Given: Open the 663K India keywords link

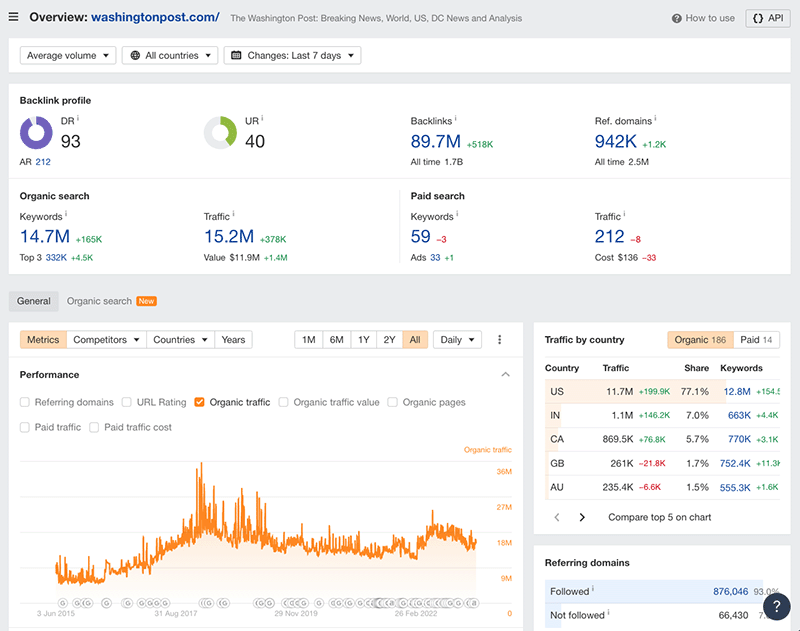Looking at the screenshot, I should (x=739, y=416).
